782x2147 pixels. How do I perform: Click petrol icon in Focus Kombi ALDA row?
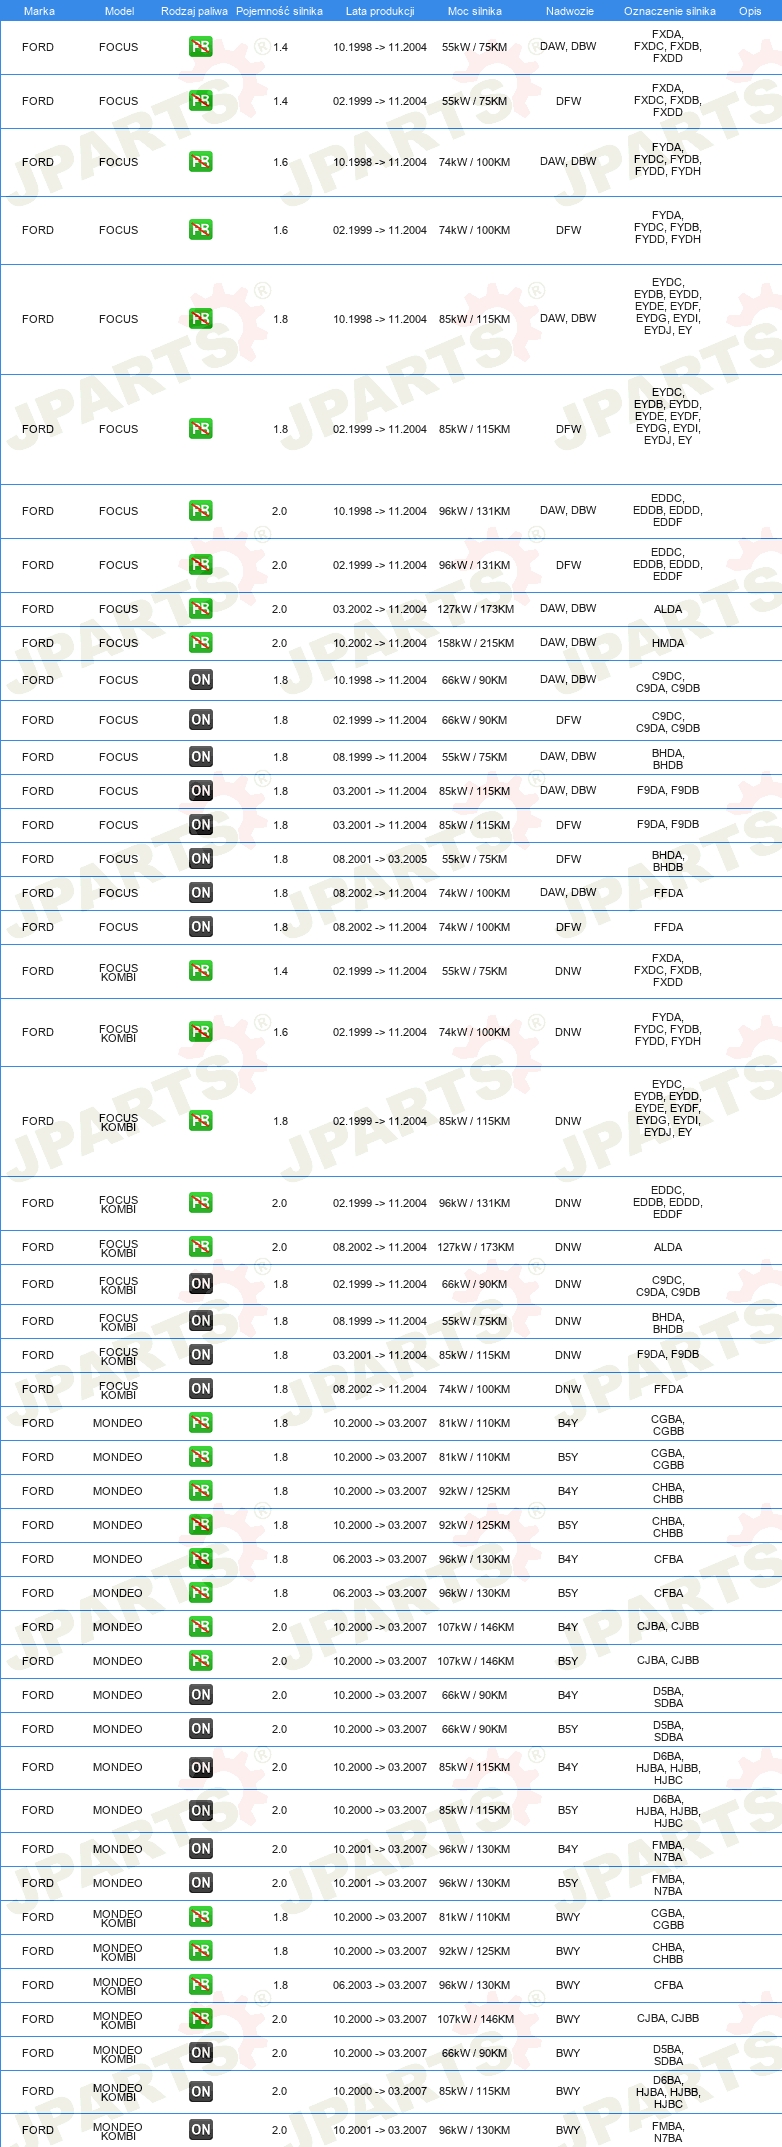(201, 1247)
